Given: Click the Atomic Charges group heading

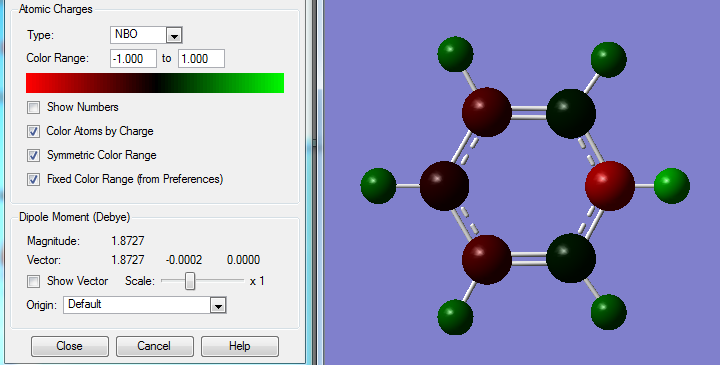Looking at the screenshot, I should point(56,9).
